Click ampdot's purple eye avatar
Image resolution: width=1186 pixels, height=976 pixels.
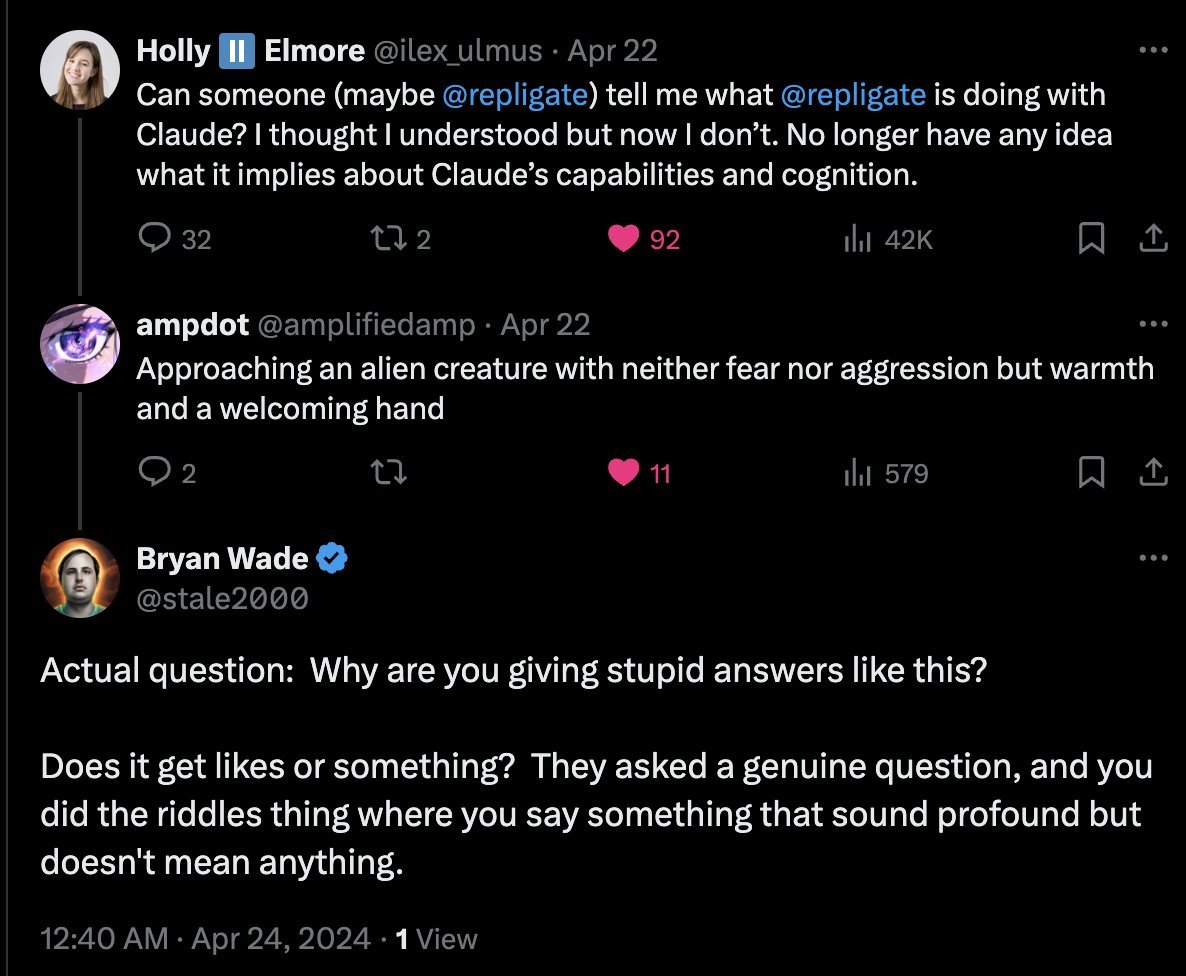79,344
